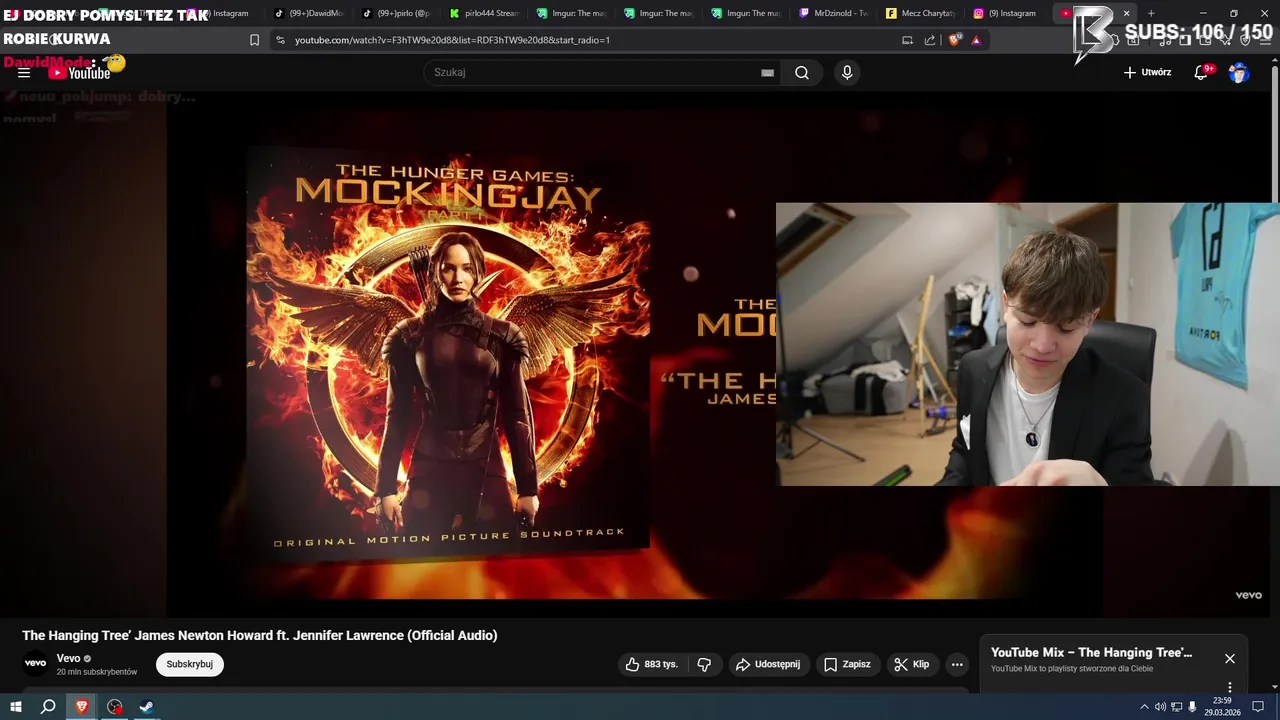The image size is (1280, 720).
Task: Open the Utwórz create menu
Action: coord(1147,72)
